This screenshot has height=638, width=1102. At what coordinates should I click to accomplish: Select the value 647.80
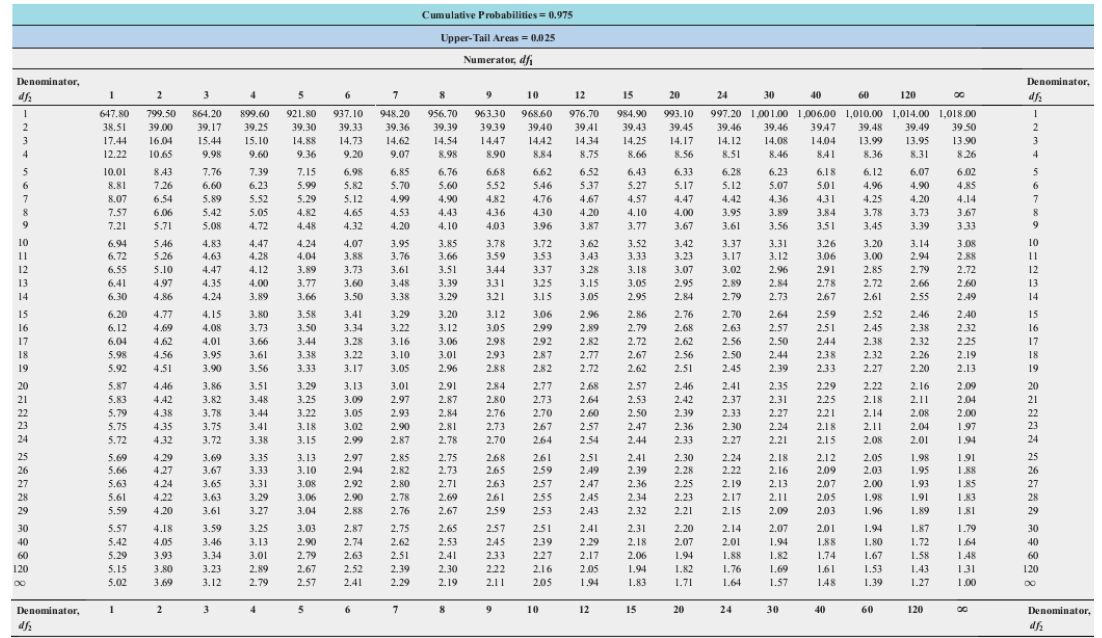click(115, 114)
